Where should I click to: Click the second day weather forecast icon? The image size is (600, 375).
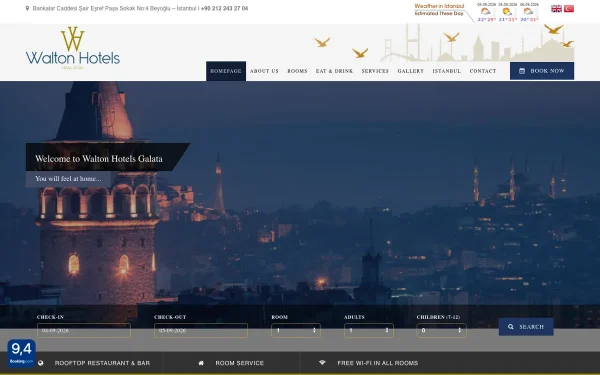point(507,11)
